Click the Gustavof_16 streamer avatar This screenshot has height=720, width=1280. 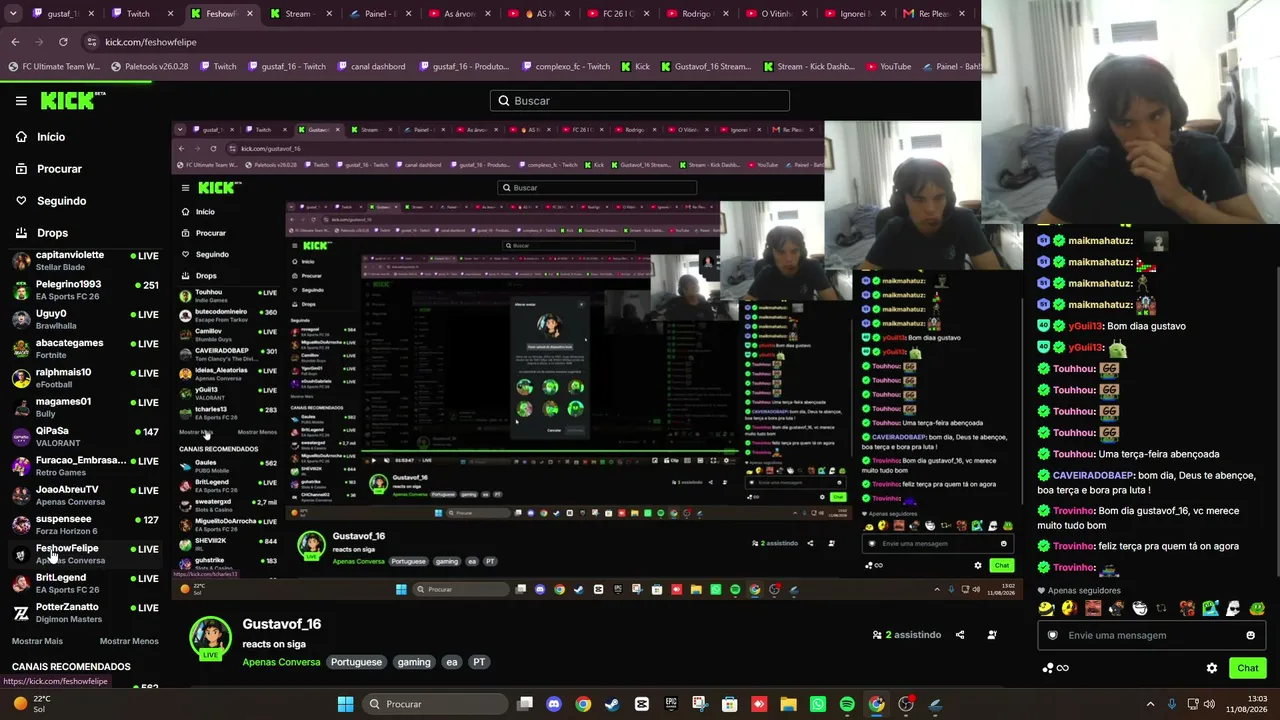pyautogui.click(x=210, y=639)
